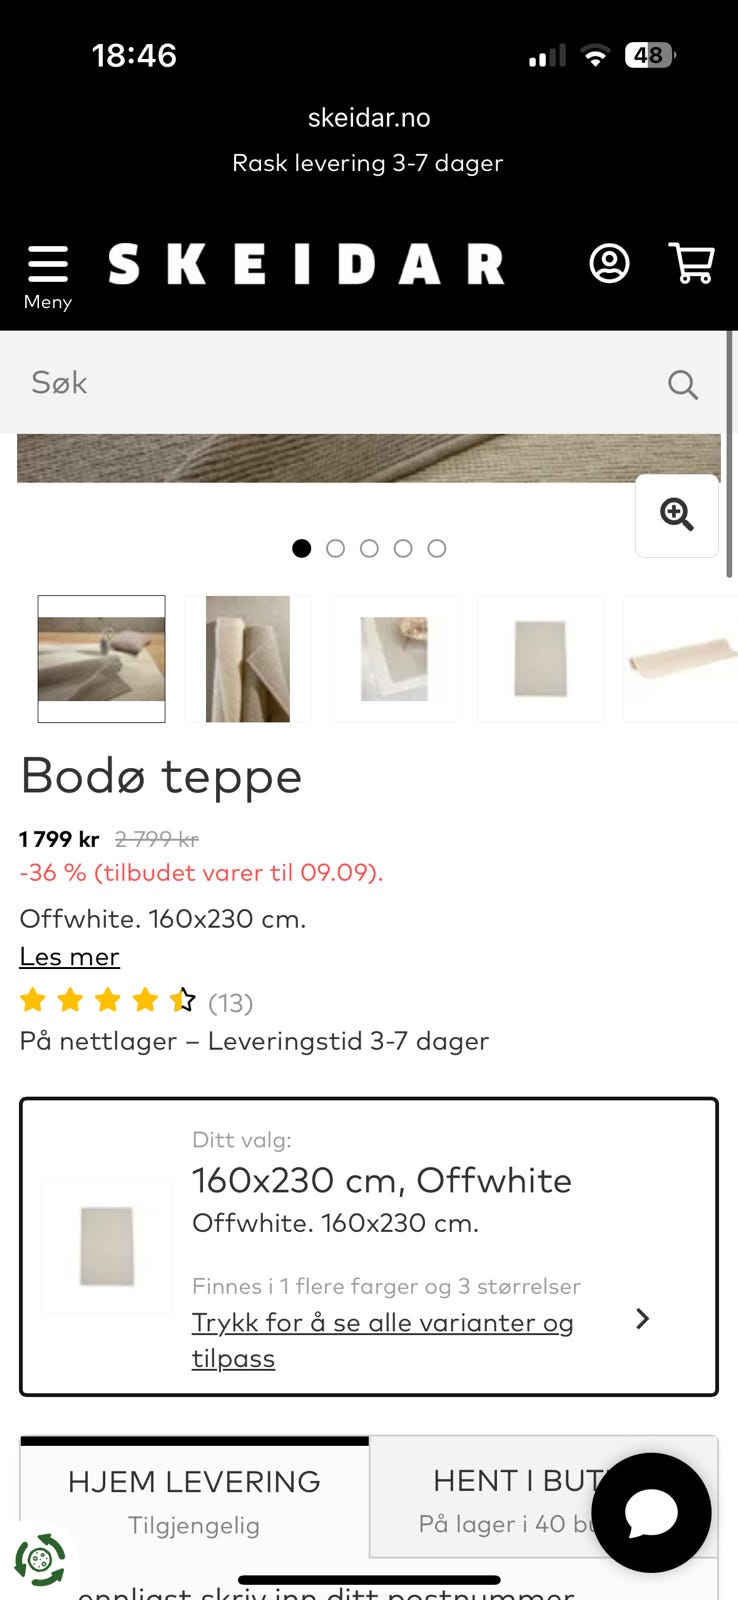
Task: Select the last image carousel dot
Action: click(x=437, y=548)
